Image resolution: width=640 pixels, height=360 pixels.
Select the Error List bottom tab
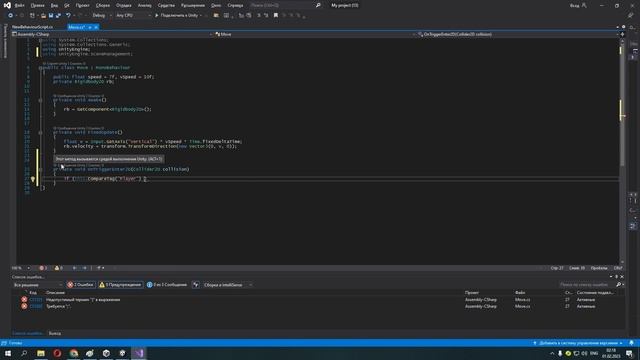coord(28,333)
